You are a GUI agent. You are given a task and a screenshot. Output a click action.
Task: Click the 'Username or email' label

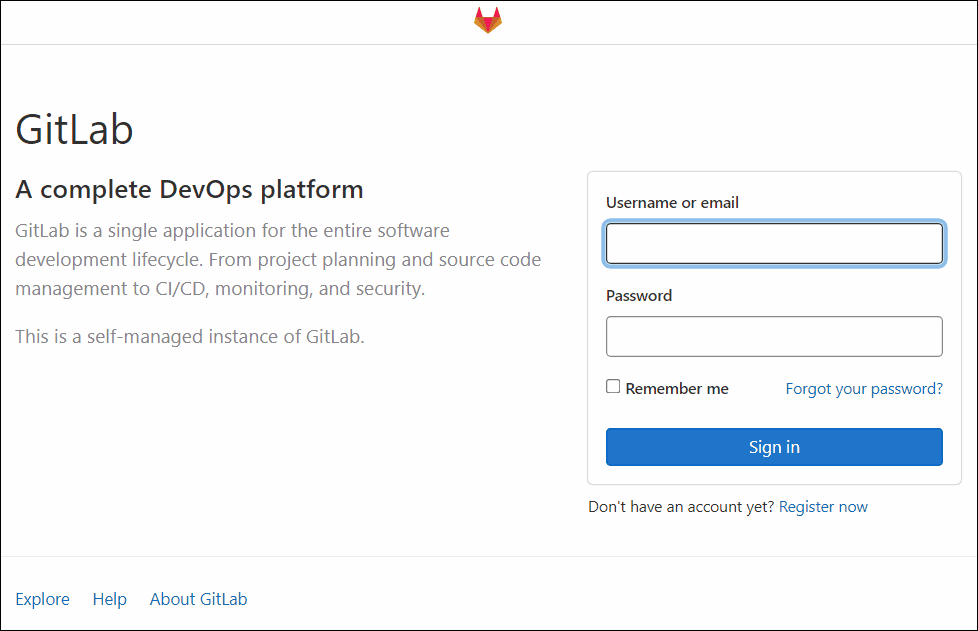point(672,203)
